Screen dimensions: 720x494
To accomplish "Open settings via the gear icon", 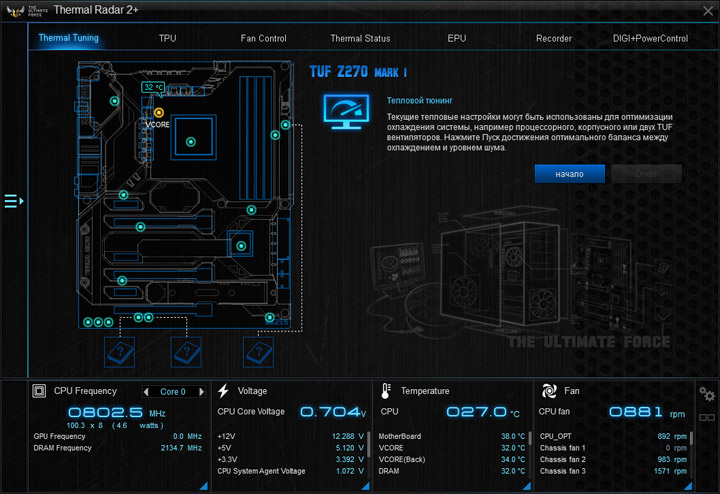I will click(706, 394).
